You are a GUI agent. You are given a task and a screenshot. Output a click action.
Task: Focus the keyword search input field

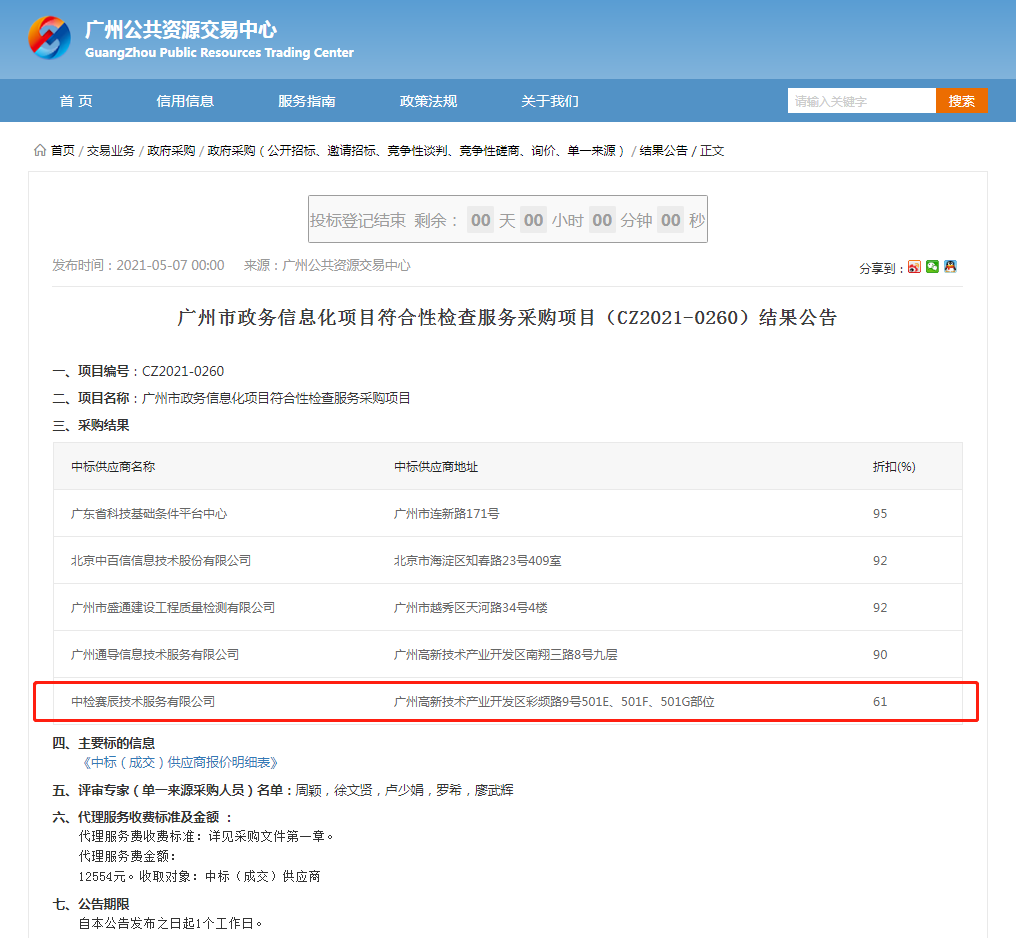(x=861, y=101)
